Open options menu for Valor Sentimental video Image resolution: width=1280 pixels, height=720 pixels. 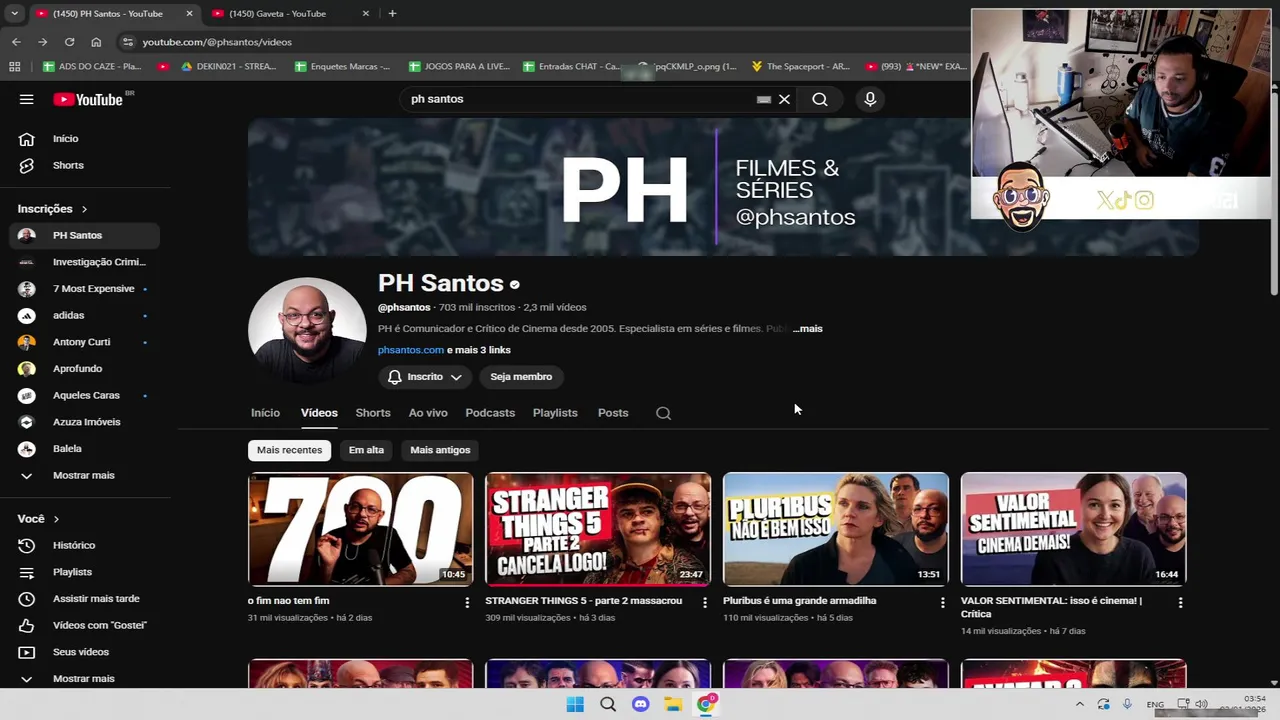pos(1180,602)
